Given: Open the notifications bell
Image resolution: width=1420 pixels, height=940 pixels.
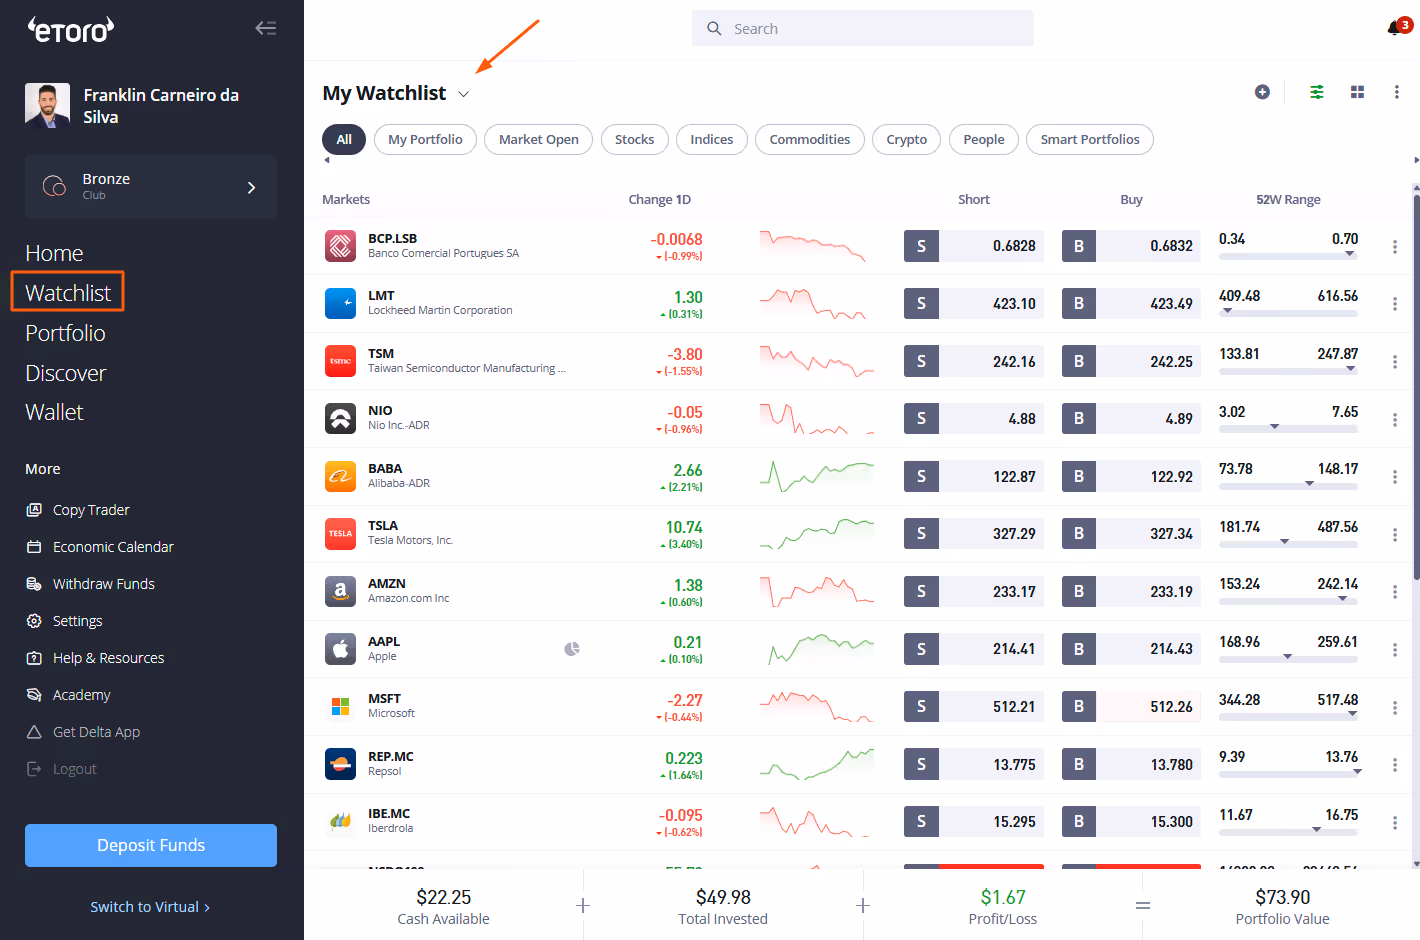Looking at the screenshot, I should 1394,28.
